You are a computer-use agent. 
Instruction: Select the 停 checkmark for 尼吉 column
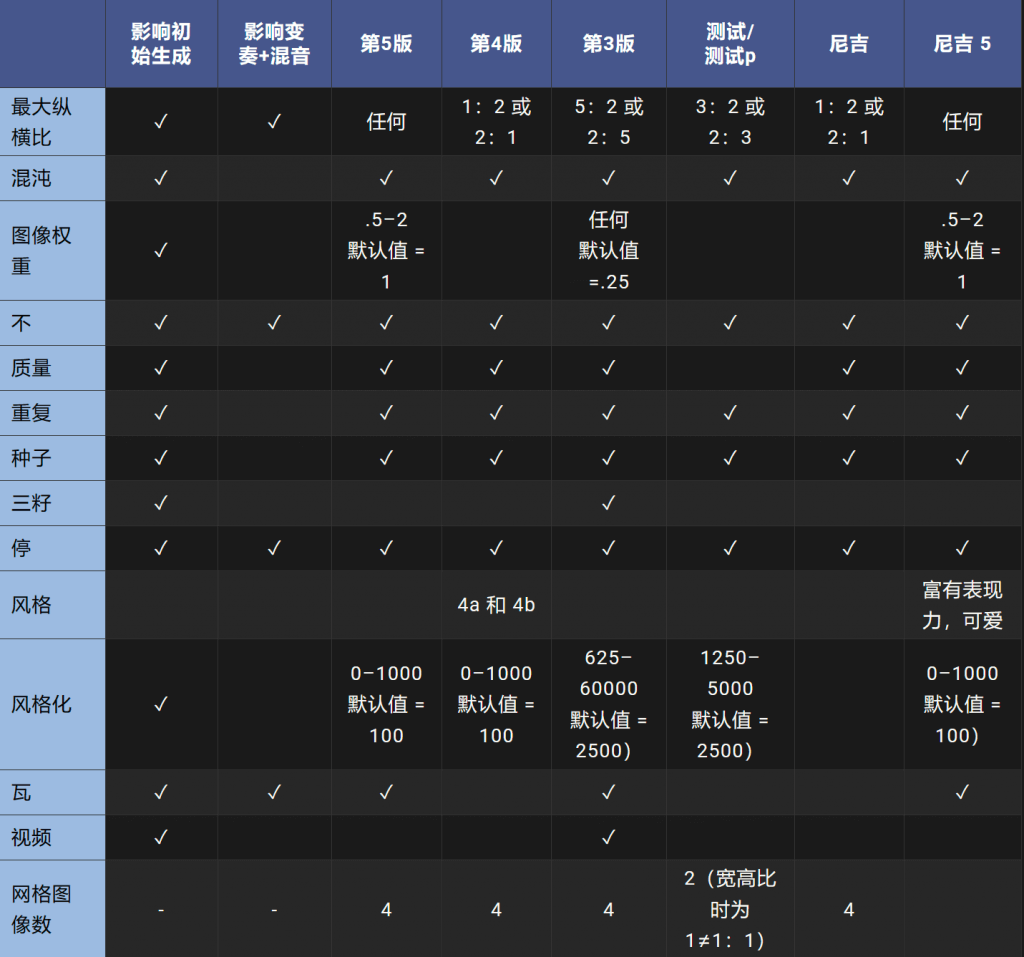pyautogui.click(x=848, y=548)
